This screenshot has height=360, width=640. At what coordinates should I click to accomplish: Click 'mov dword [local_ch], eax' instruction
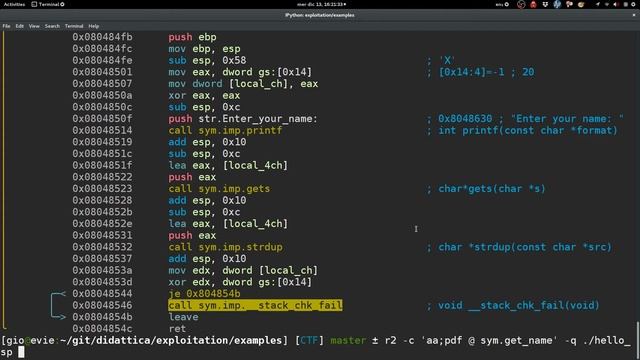[x=243, y=84]
